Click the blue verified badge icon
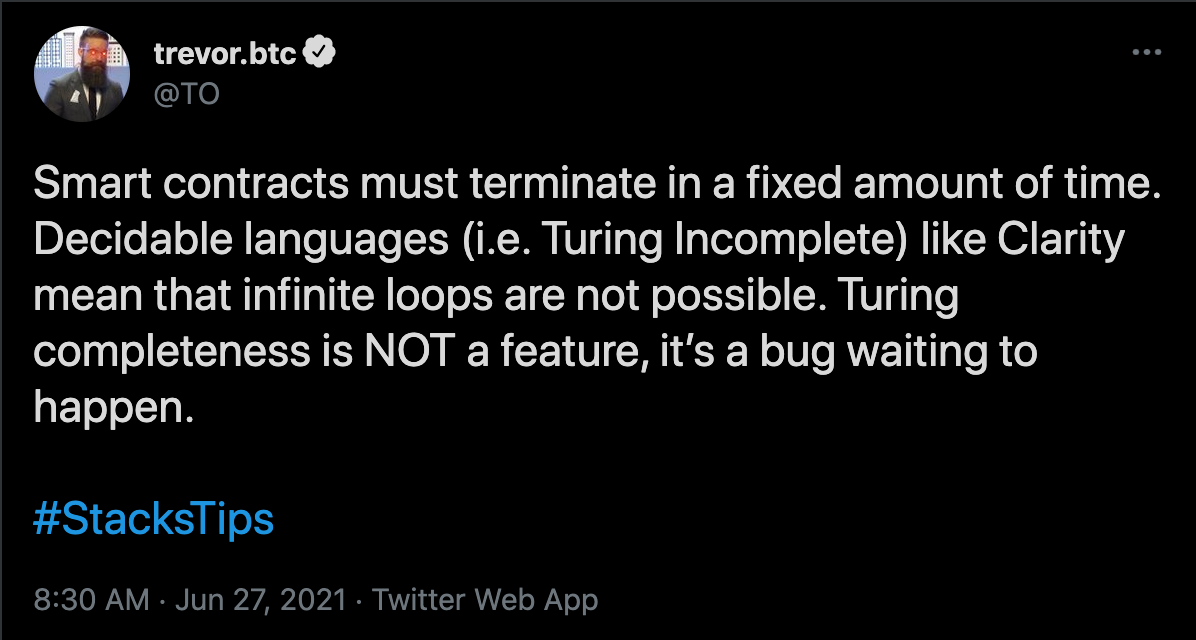The image size is (1196, 640). click(x=319, y=54)
